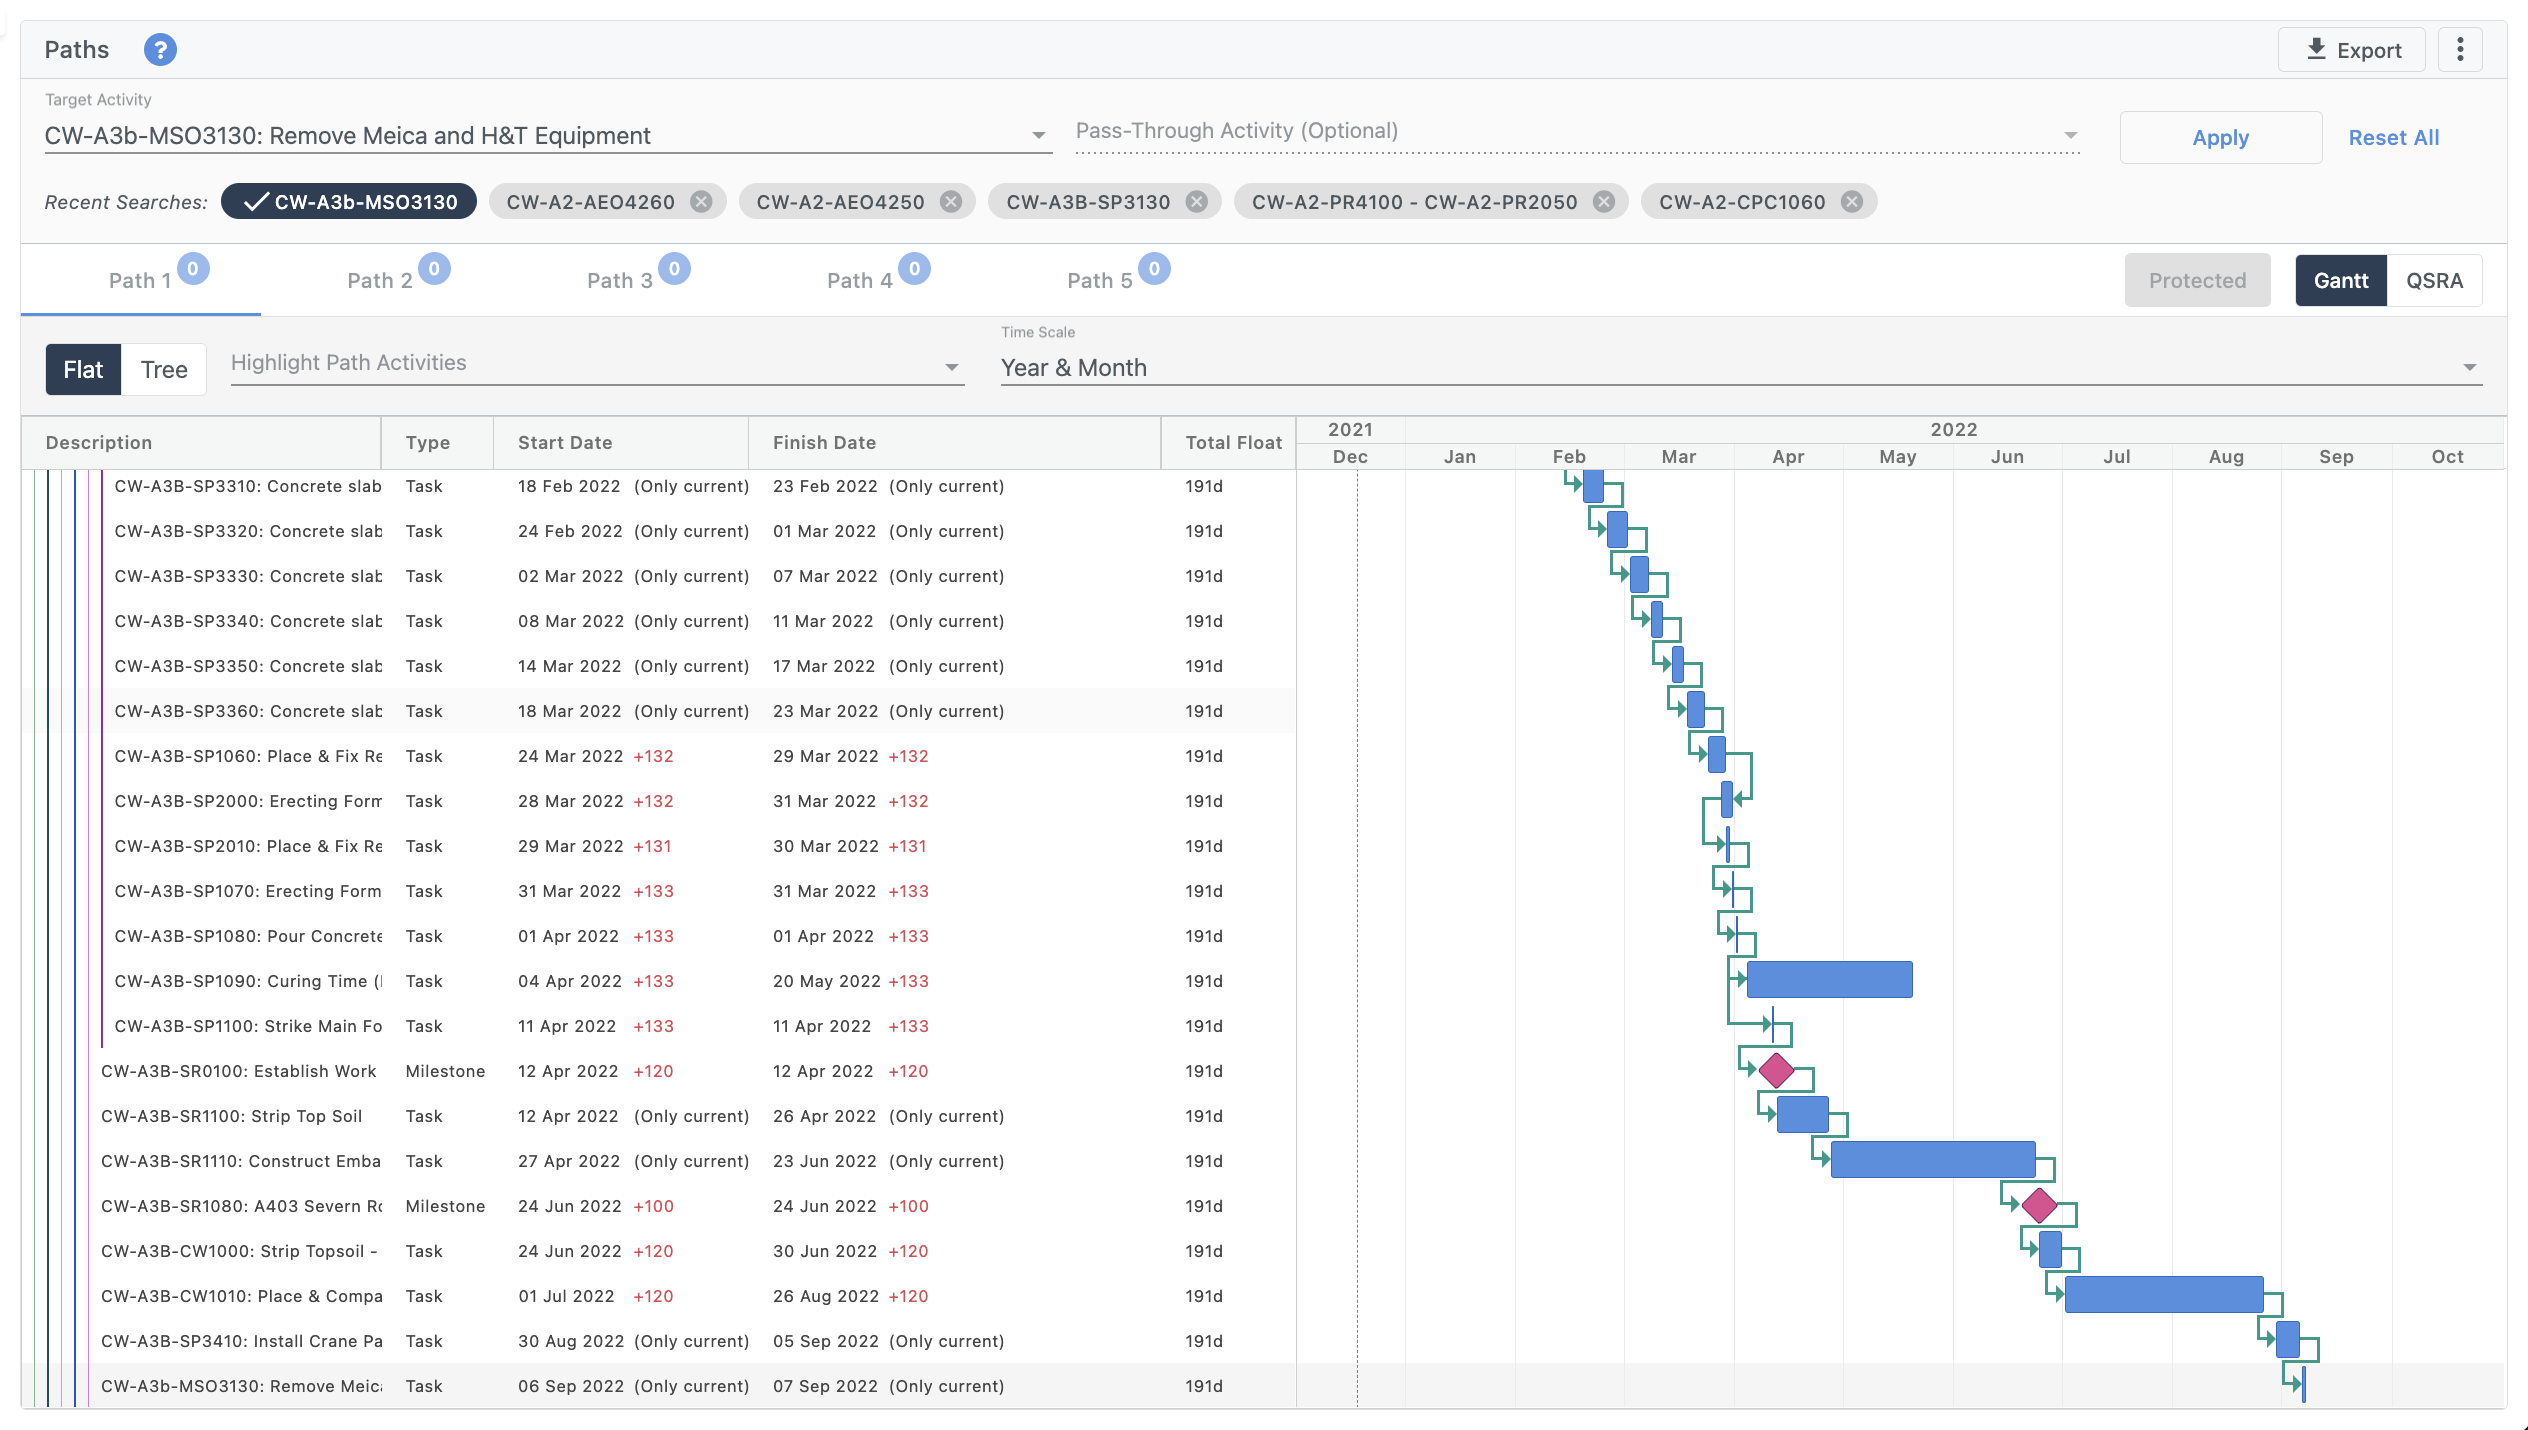
Task: Open the Paths help question mark icon
Action: (x=160, y=49)
